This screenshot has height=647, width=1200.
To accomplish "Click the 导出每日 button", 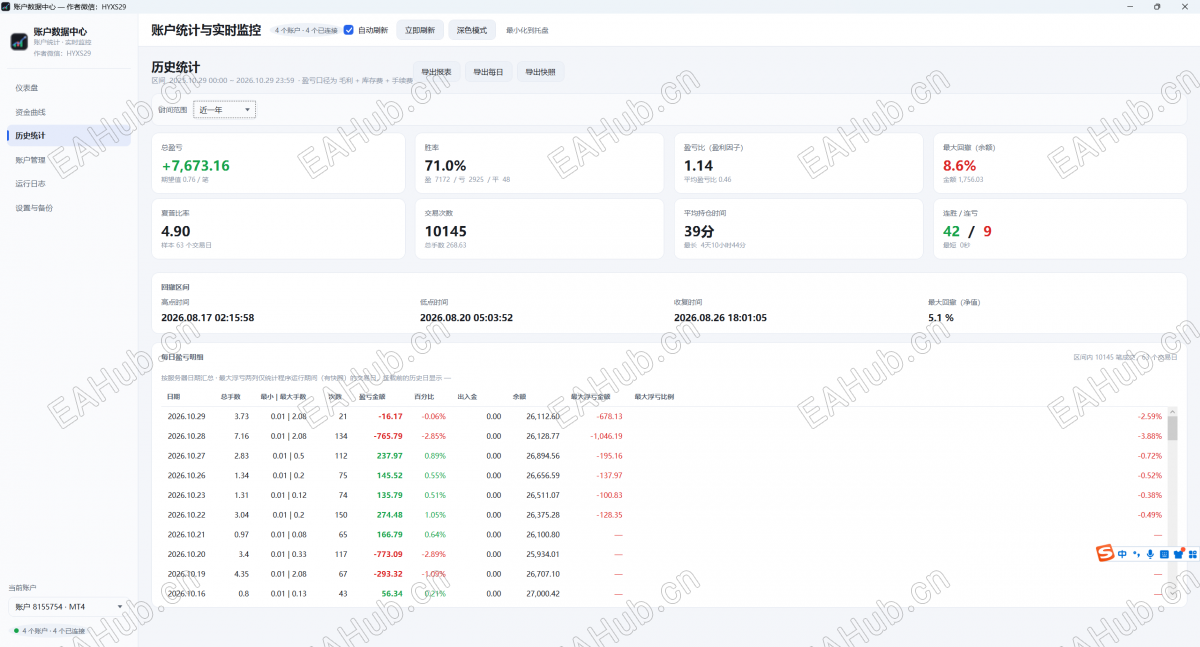I will (489, 72).
